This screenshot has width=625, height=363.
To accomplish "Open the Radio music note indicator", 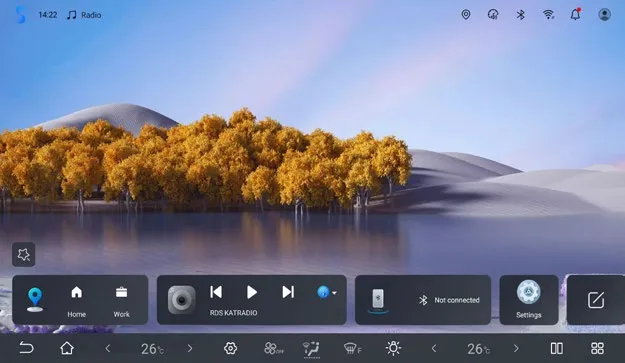I will 84,15.
